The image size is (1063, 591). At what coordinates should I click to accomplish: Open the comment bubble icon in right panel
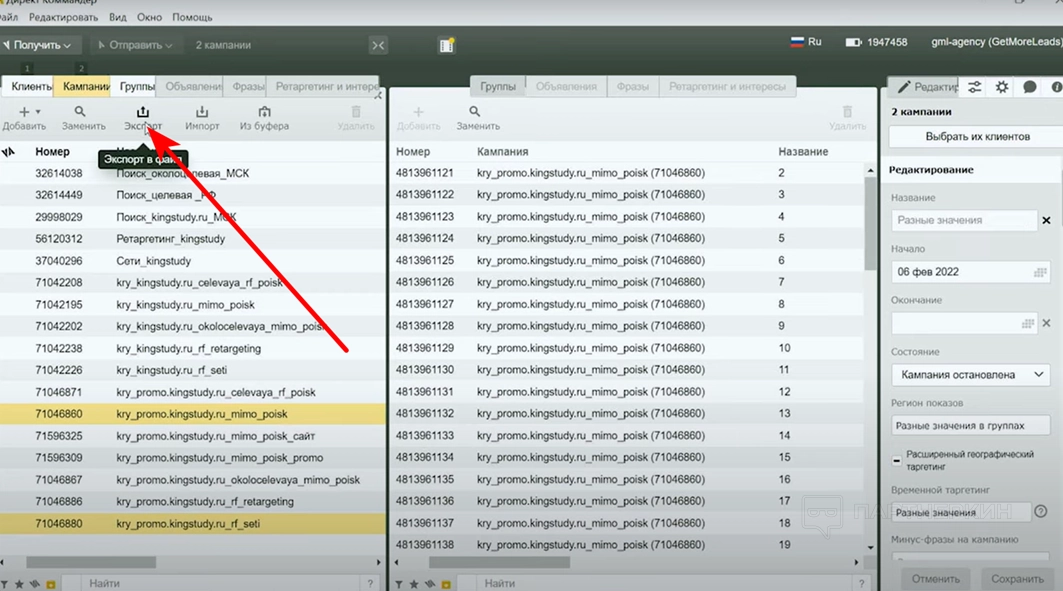[x=1030, y=87]
